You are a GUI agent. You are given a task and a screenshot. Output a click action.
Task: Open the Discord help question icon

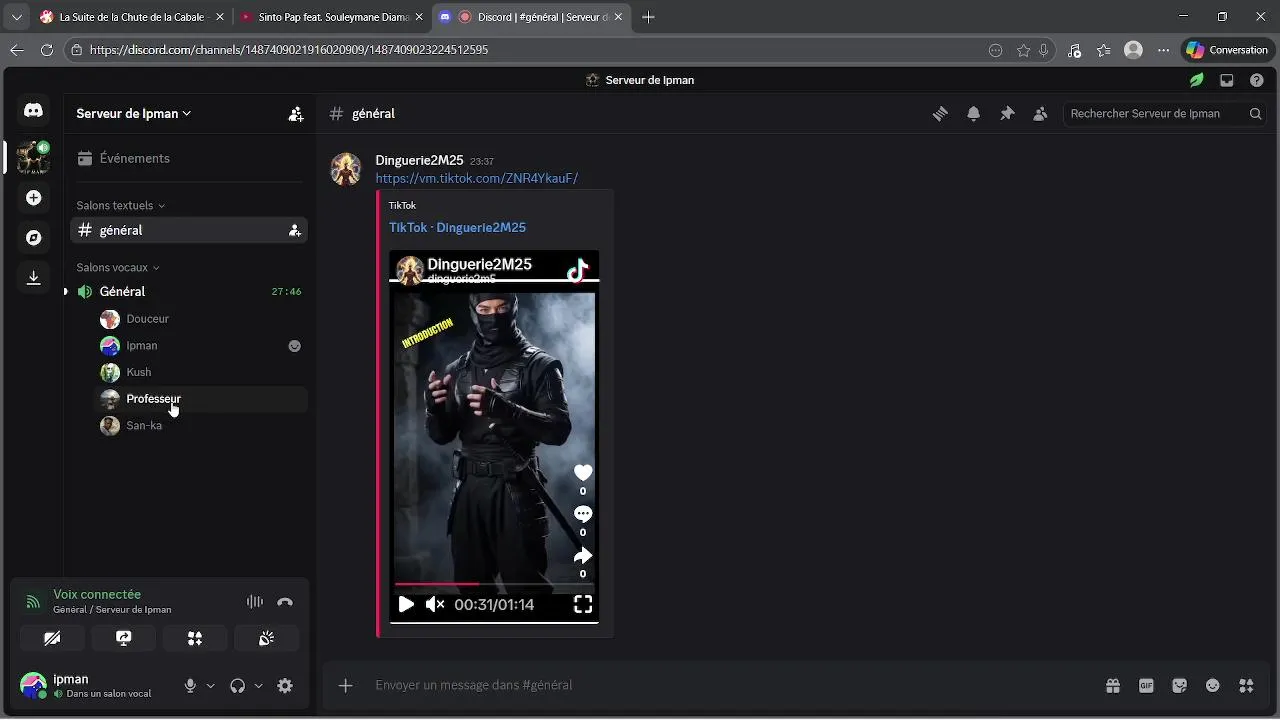click(x=1257, y=80)
